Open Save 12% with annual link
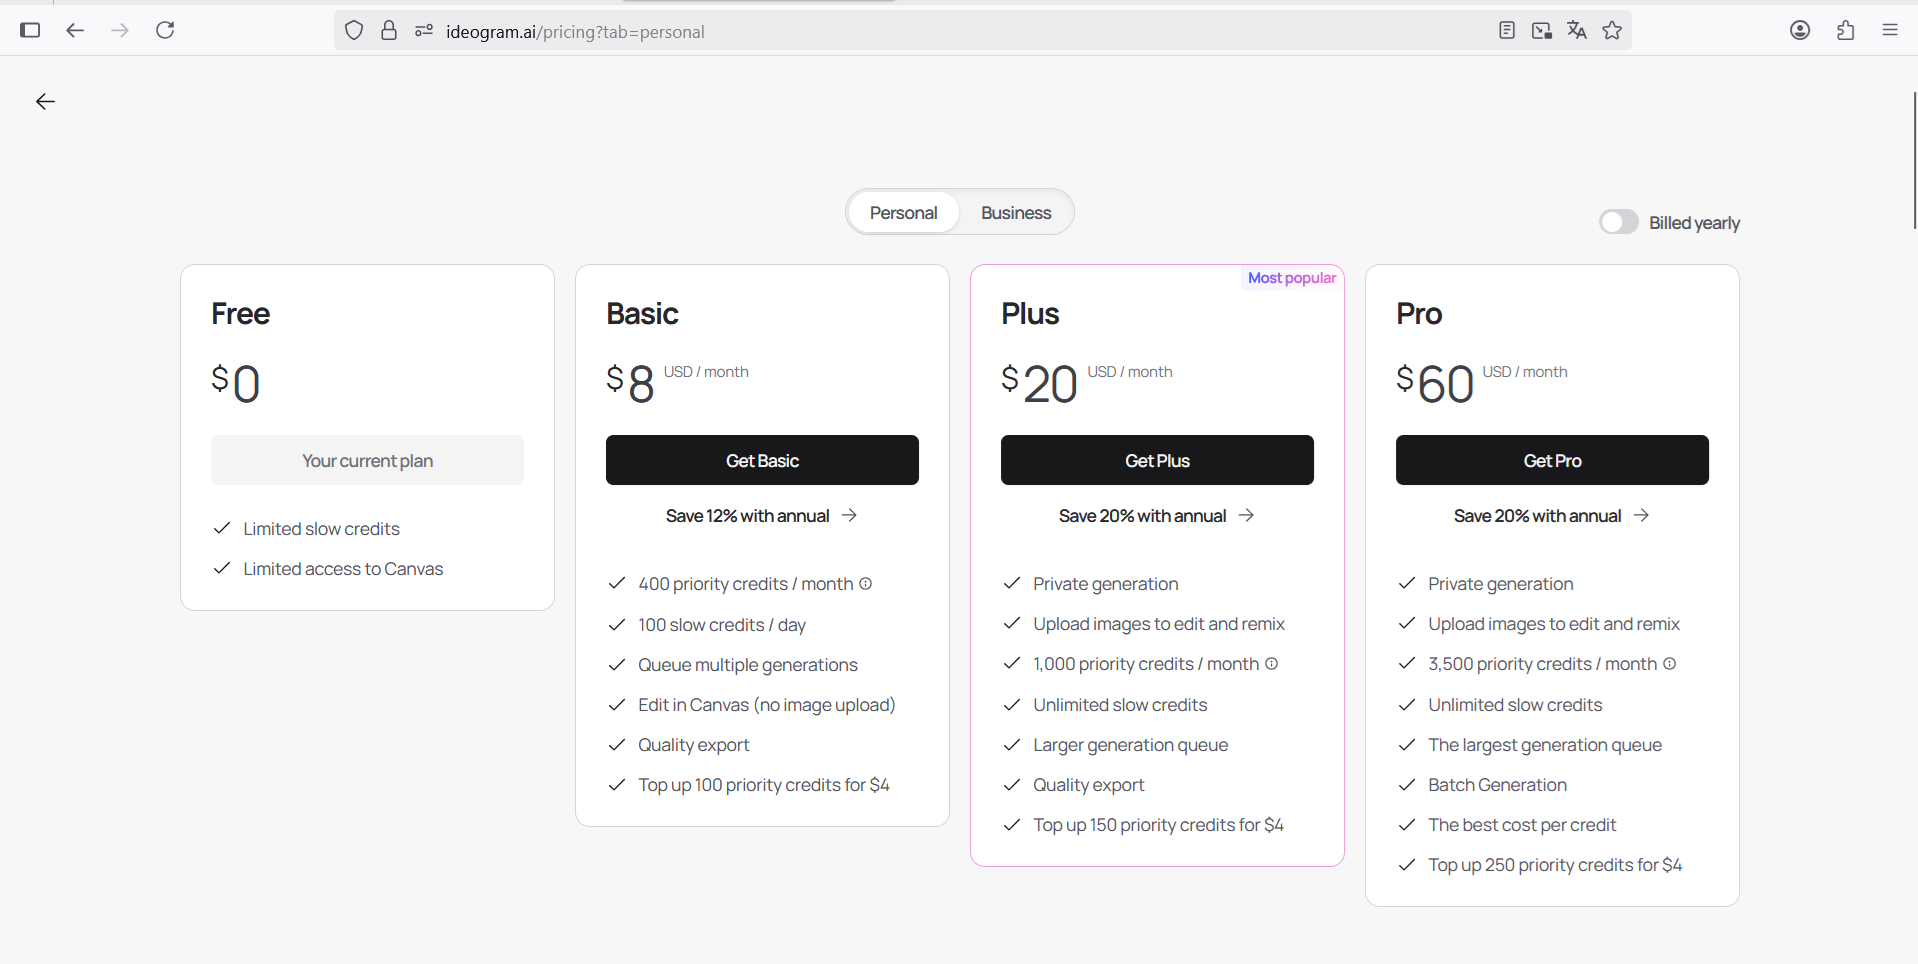1918x964 pixels. coord(761,516)
